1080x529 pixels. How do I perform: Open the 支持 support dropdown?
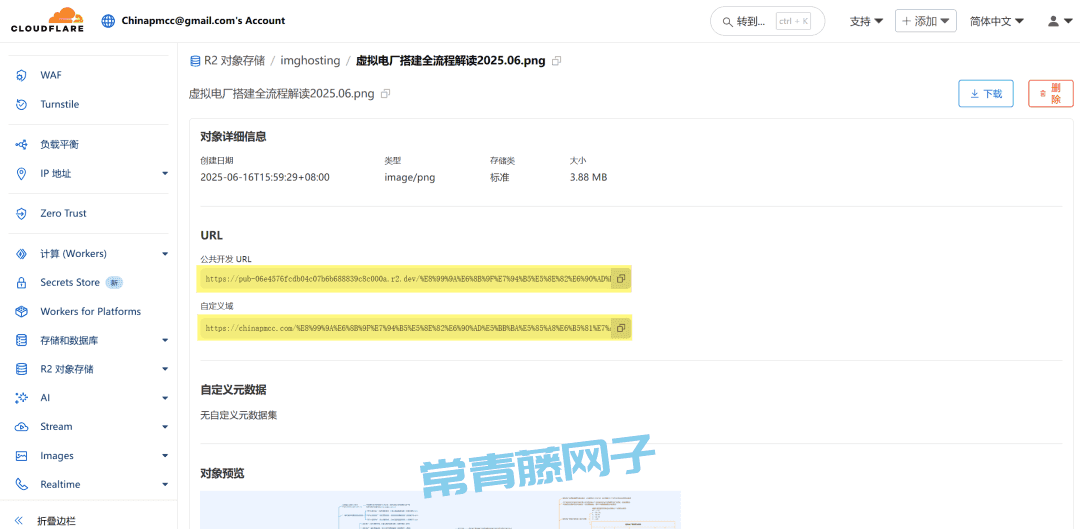click(x=866, y=21)
